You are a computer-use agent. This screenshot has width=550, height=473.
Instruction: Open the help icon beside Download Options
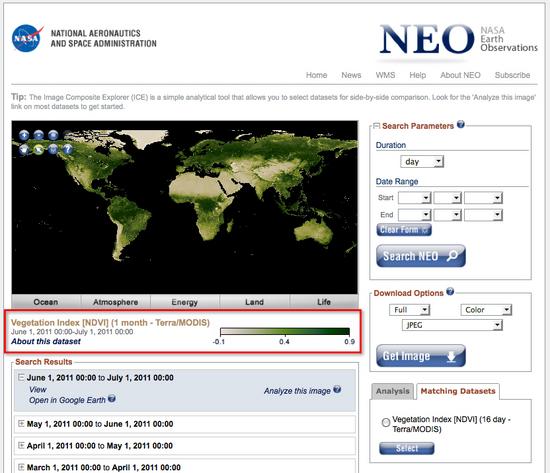tap(450, 292)
